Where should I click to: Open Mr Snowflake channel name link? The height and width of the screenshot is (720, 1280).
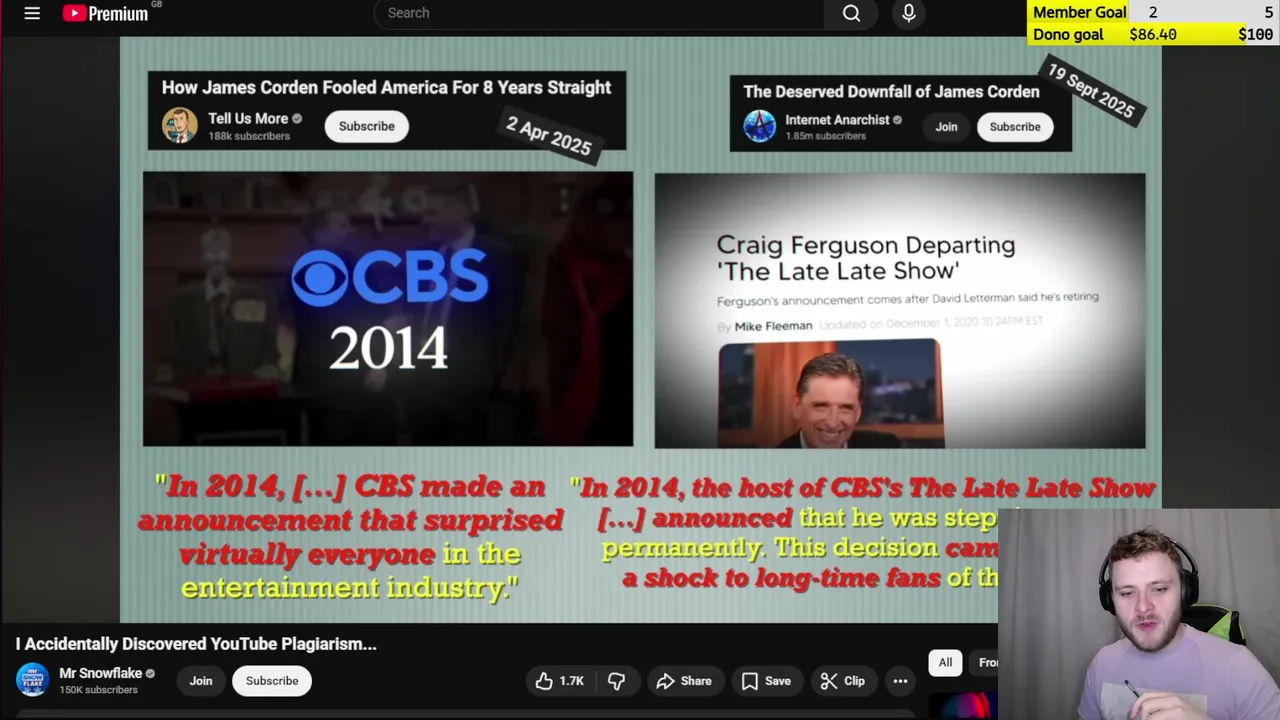[x=100, y=673]
